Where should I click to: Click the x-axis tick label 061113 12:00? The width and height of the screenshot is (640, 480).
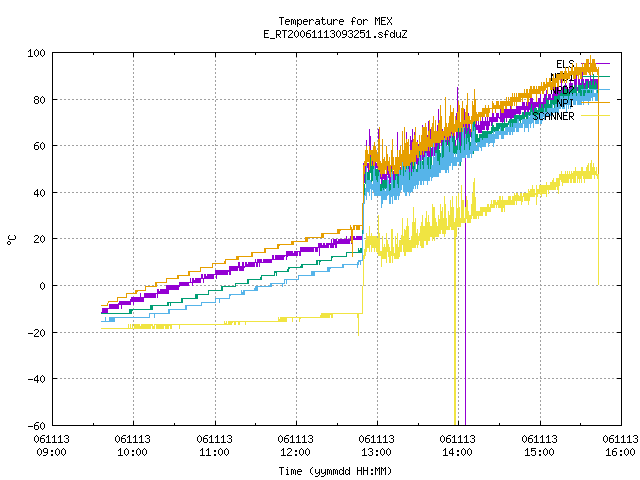click(x=296, y=446)
